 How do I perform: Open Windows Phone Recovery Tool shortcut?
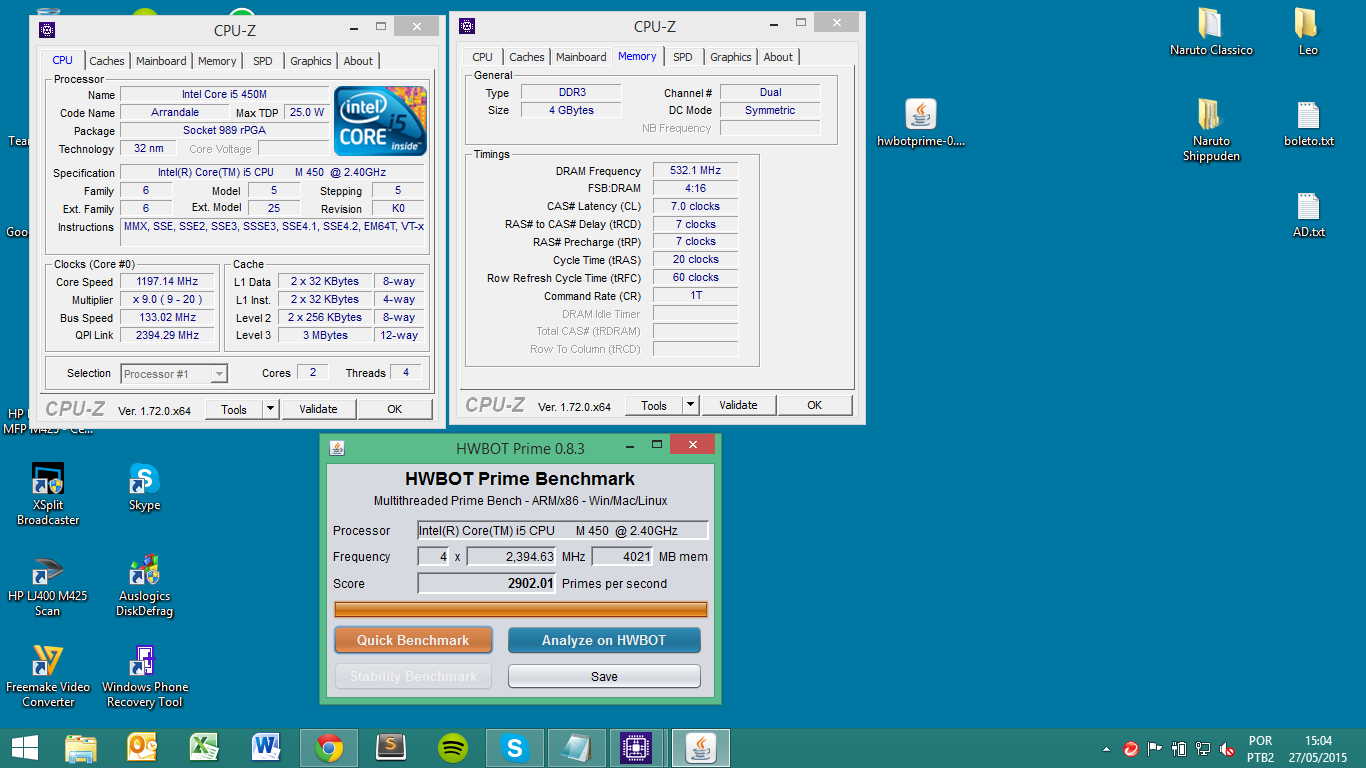[x=144, y=661]
